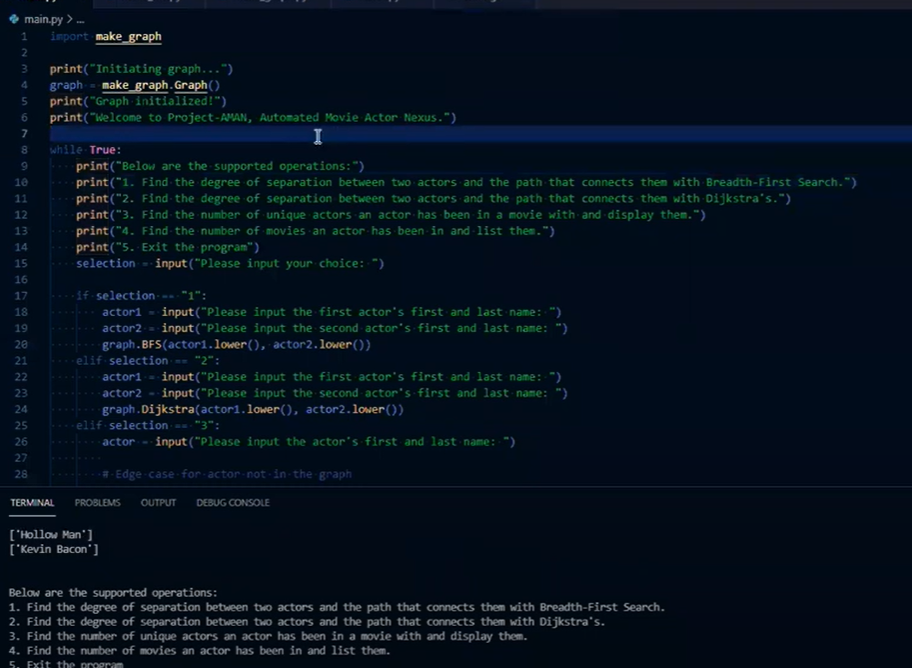The image size is (912, 668).
Task: Open the PROBLEMS panel tab
Action: pyautogui.click(x=97, y=503)
